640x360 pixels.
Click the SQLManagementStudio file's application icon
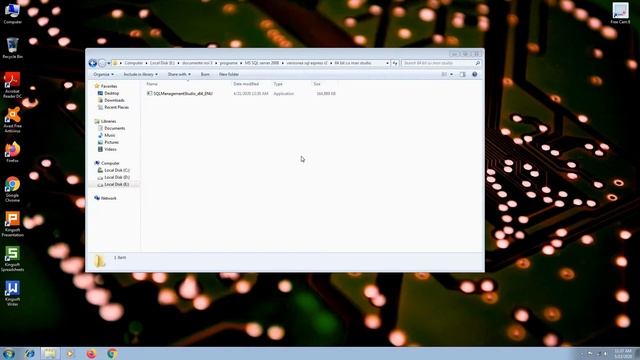tap(149, 93)
